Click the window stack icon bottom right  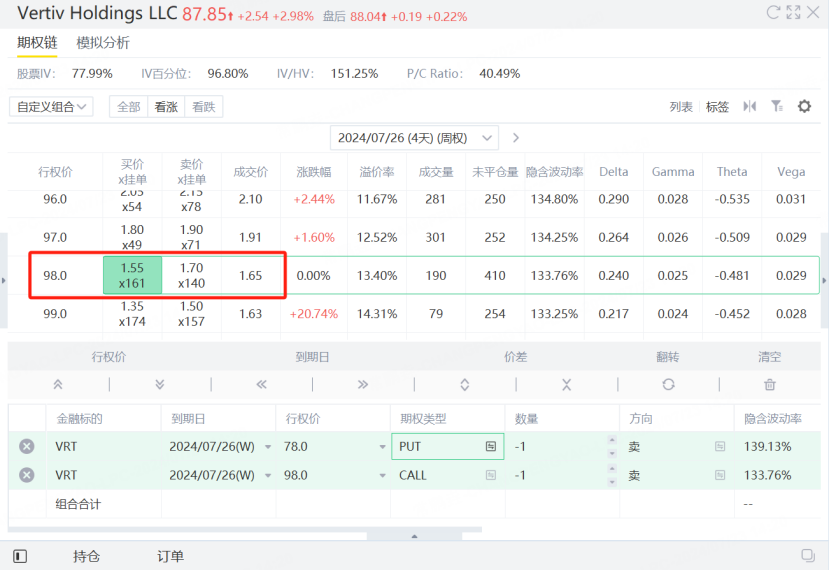point(808,555)
